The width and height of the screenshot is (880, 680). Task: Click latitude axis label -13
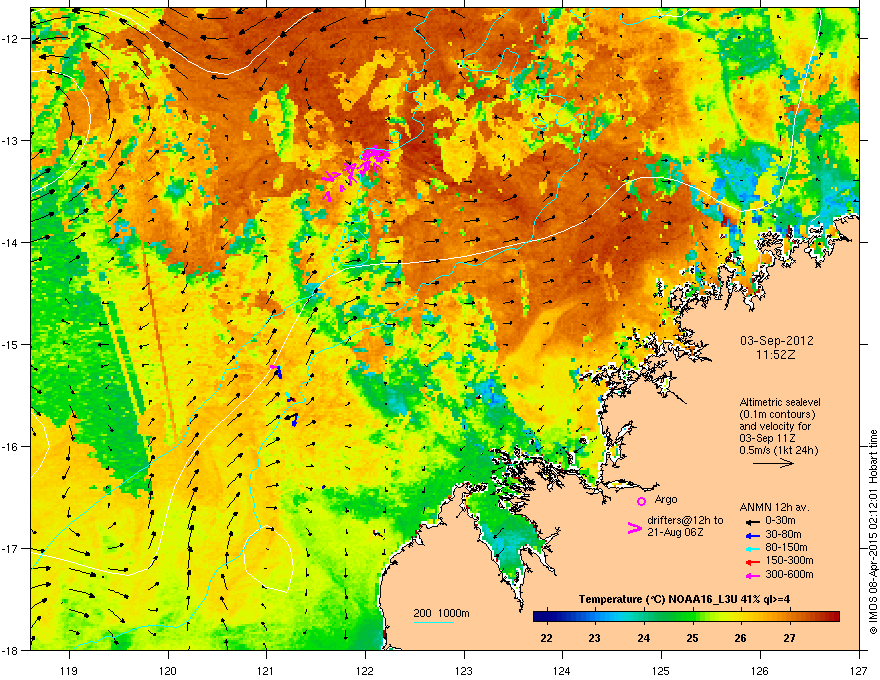pyautogui.click(x=10, y=140)
